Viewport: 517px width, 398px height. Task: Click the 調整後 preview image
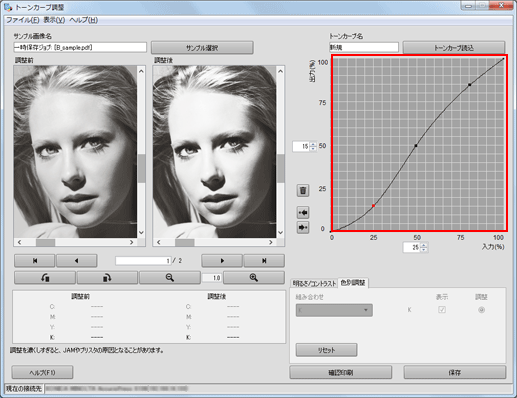click(x=215, y=152)
